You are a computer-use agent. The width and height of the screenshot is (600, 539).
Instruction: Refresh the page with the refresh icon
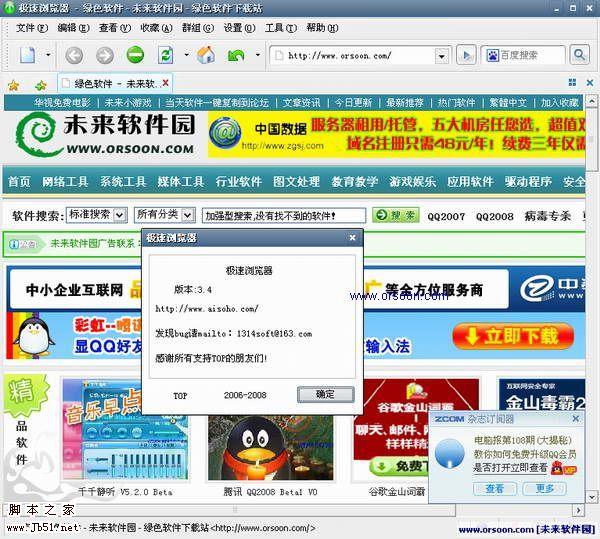tap(166, 55)
